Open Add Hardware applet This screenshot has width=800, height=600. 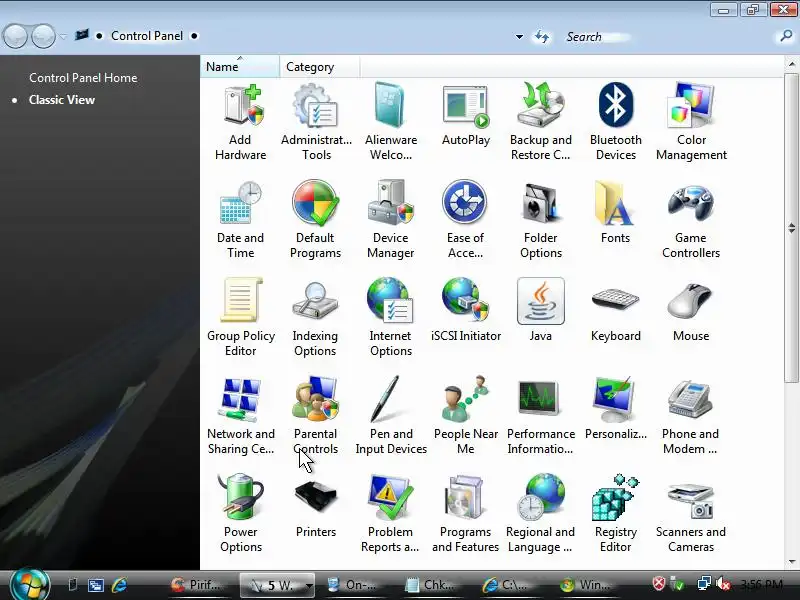coord(240,122)
